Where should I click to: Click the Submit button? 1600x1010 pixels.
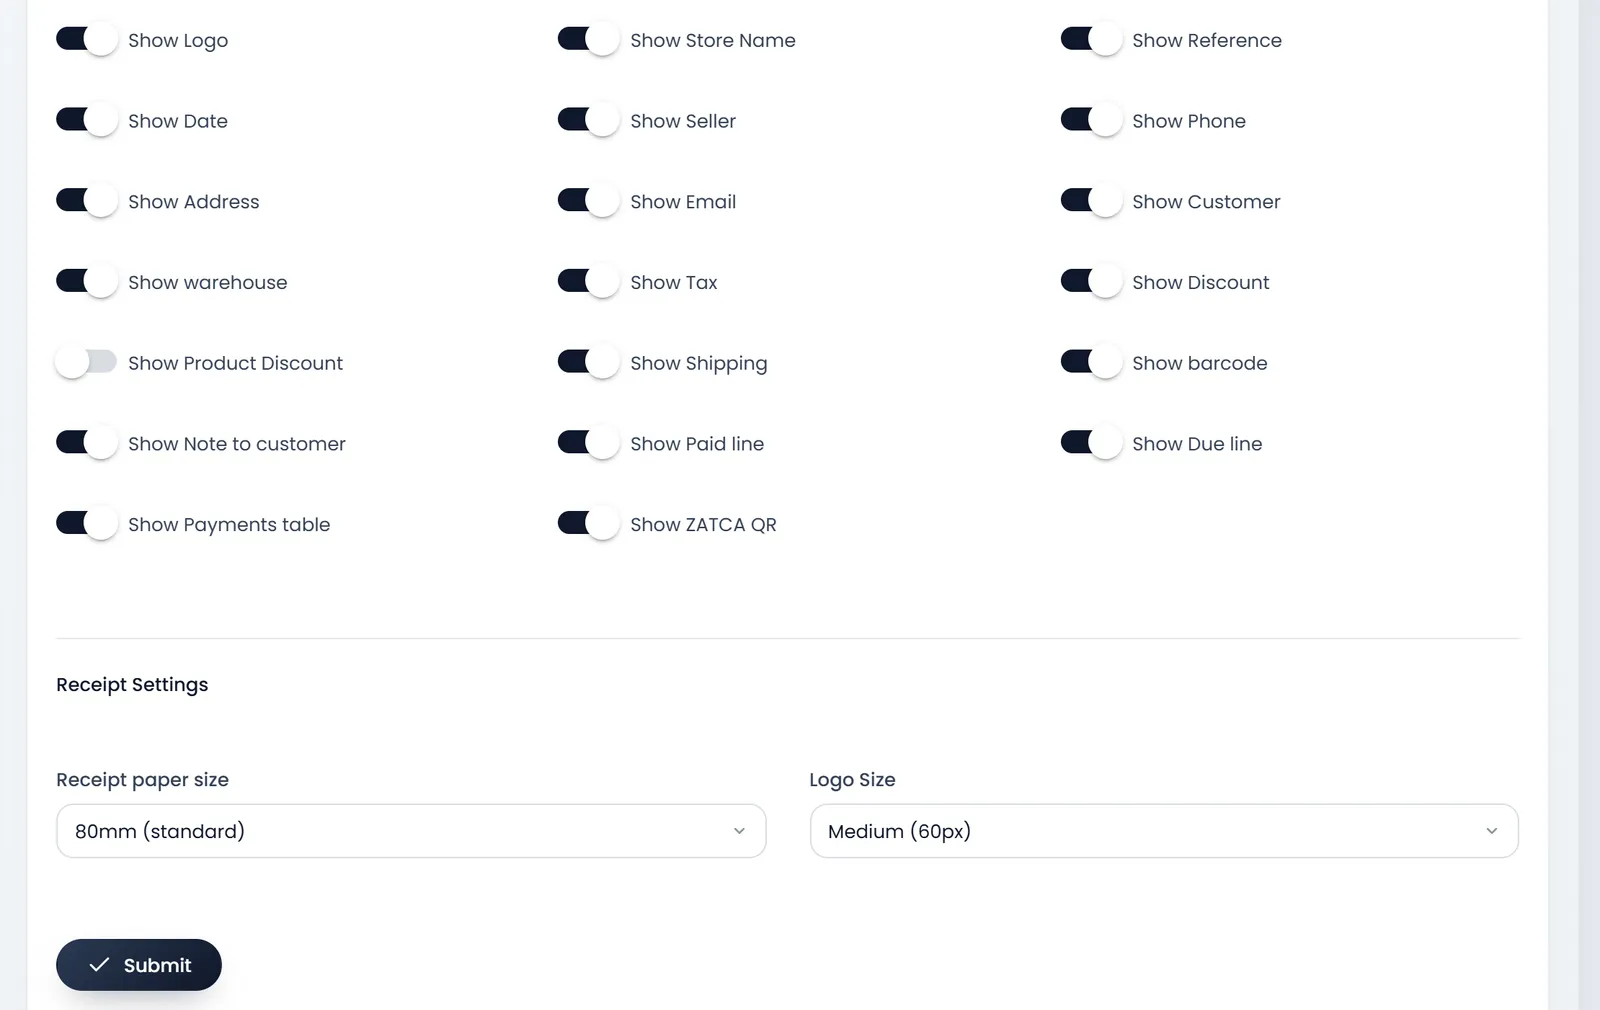[139, 965]
